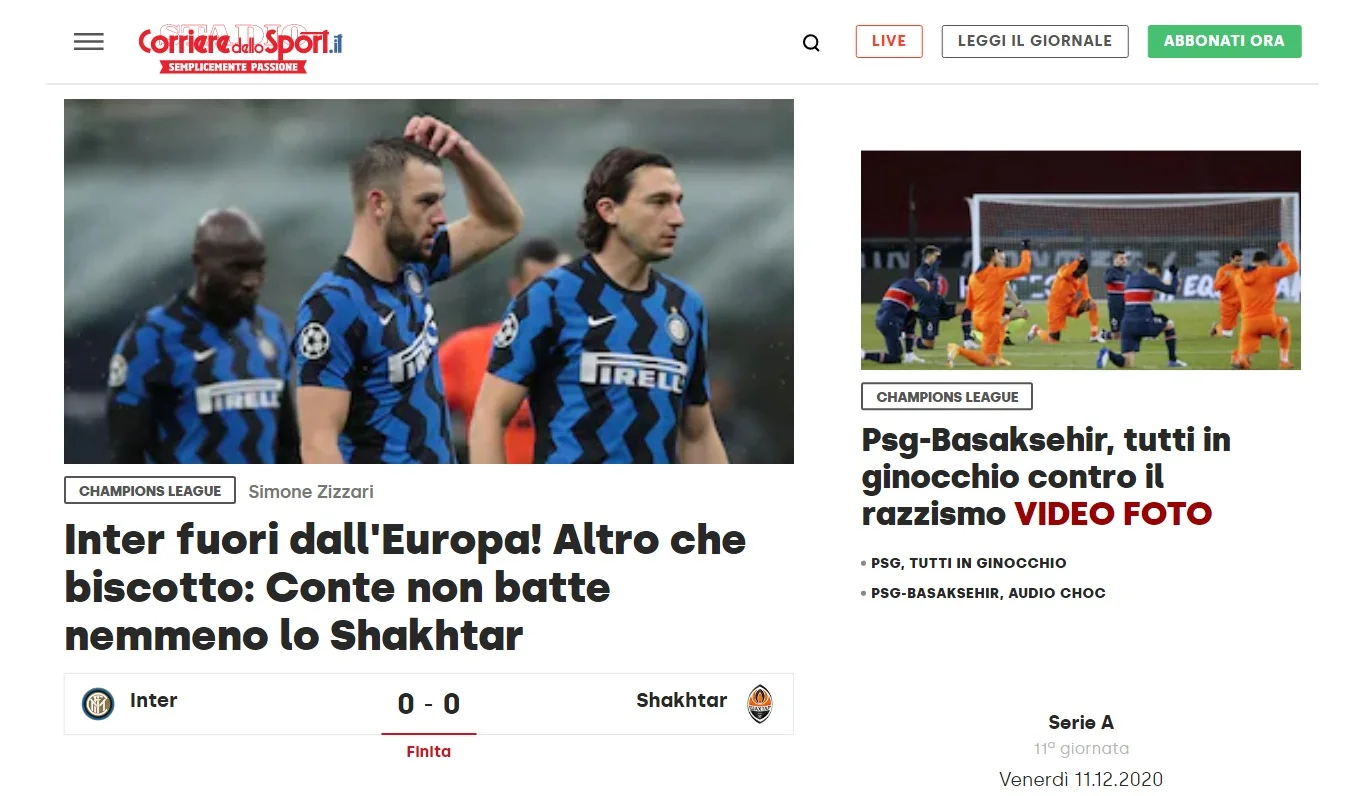Click the Shakhtar club crest icon

760,704
